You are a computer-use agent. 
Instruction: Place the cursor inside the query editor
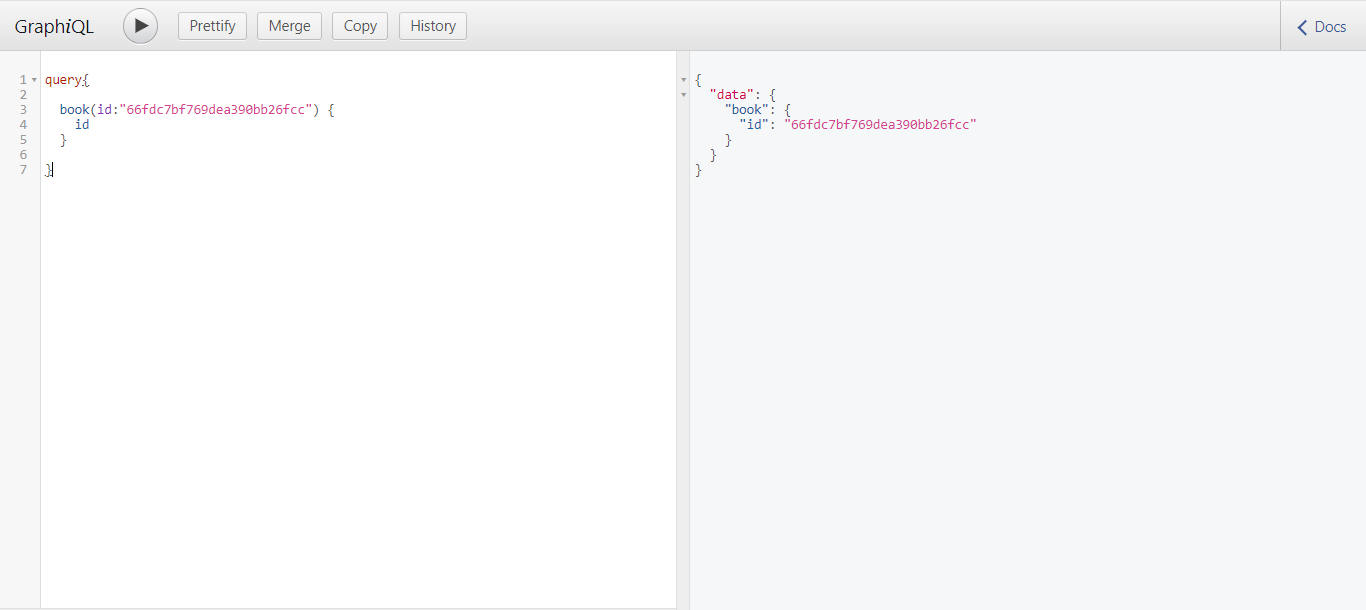click(x=300, y=300)
